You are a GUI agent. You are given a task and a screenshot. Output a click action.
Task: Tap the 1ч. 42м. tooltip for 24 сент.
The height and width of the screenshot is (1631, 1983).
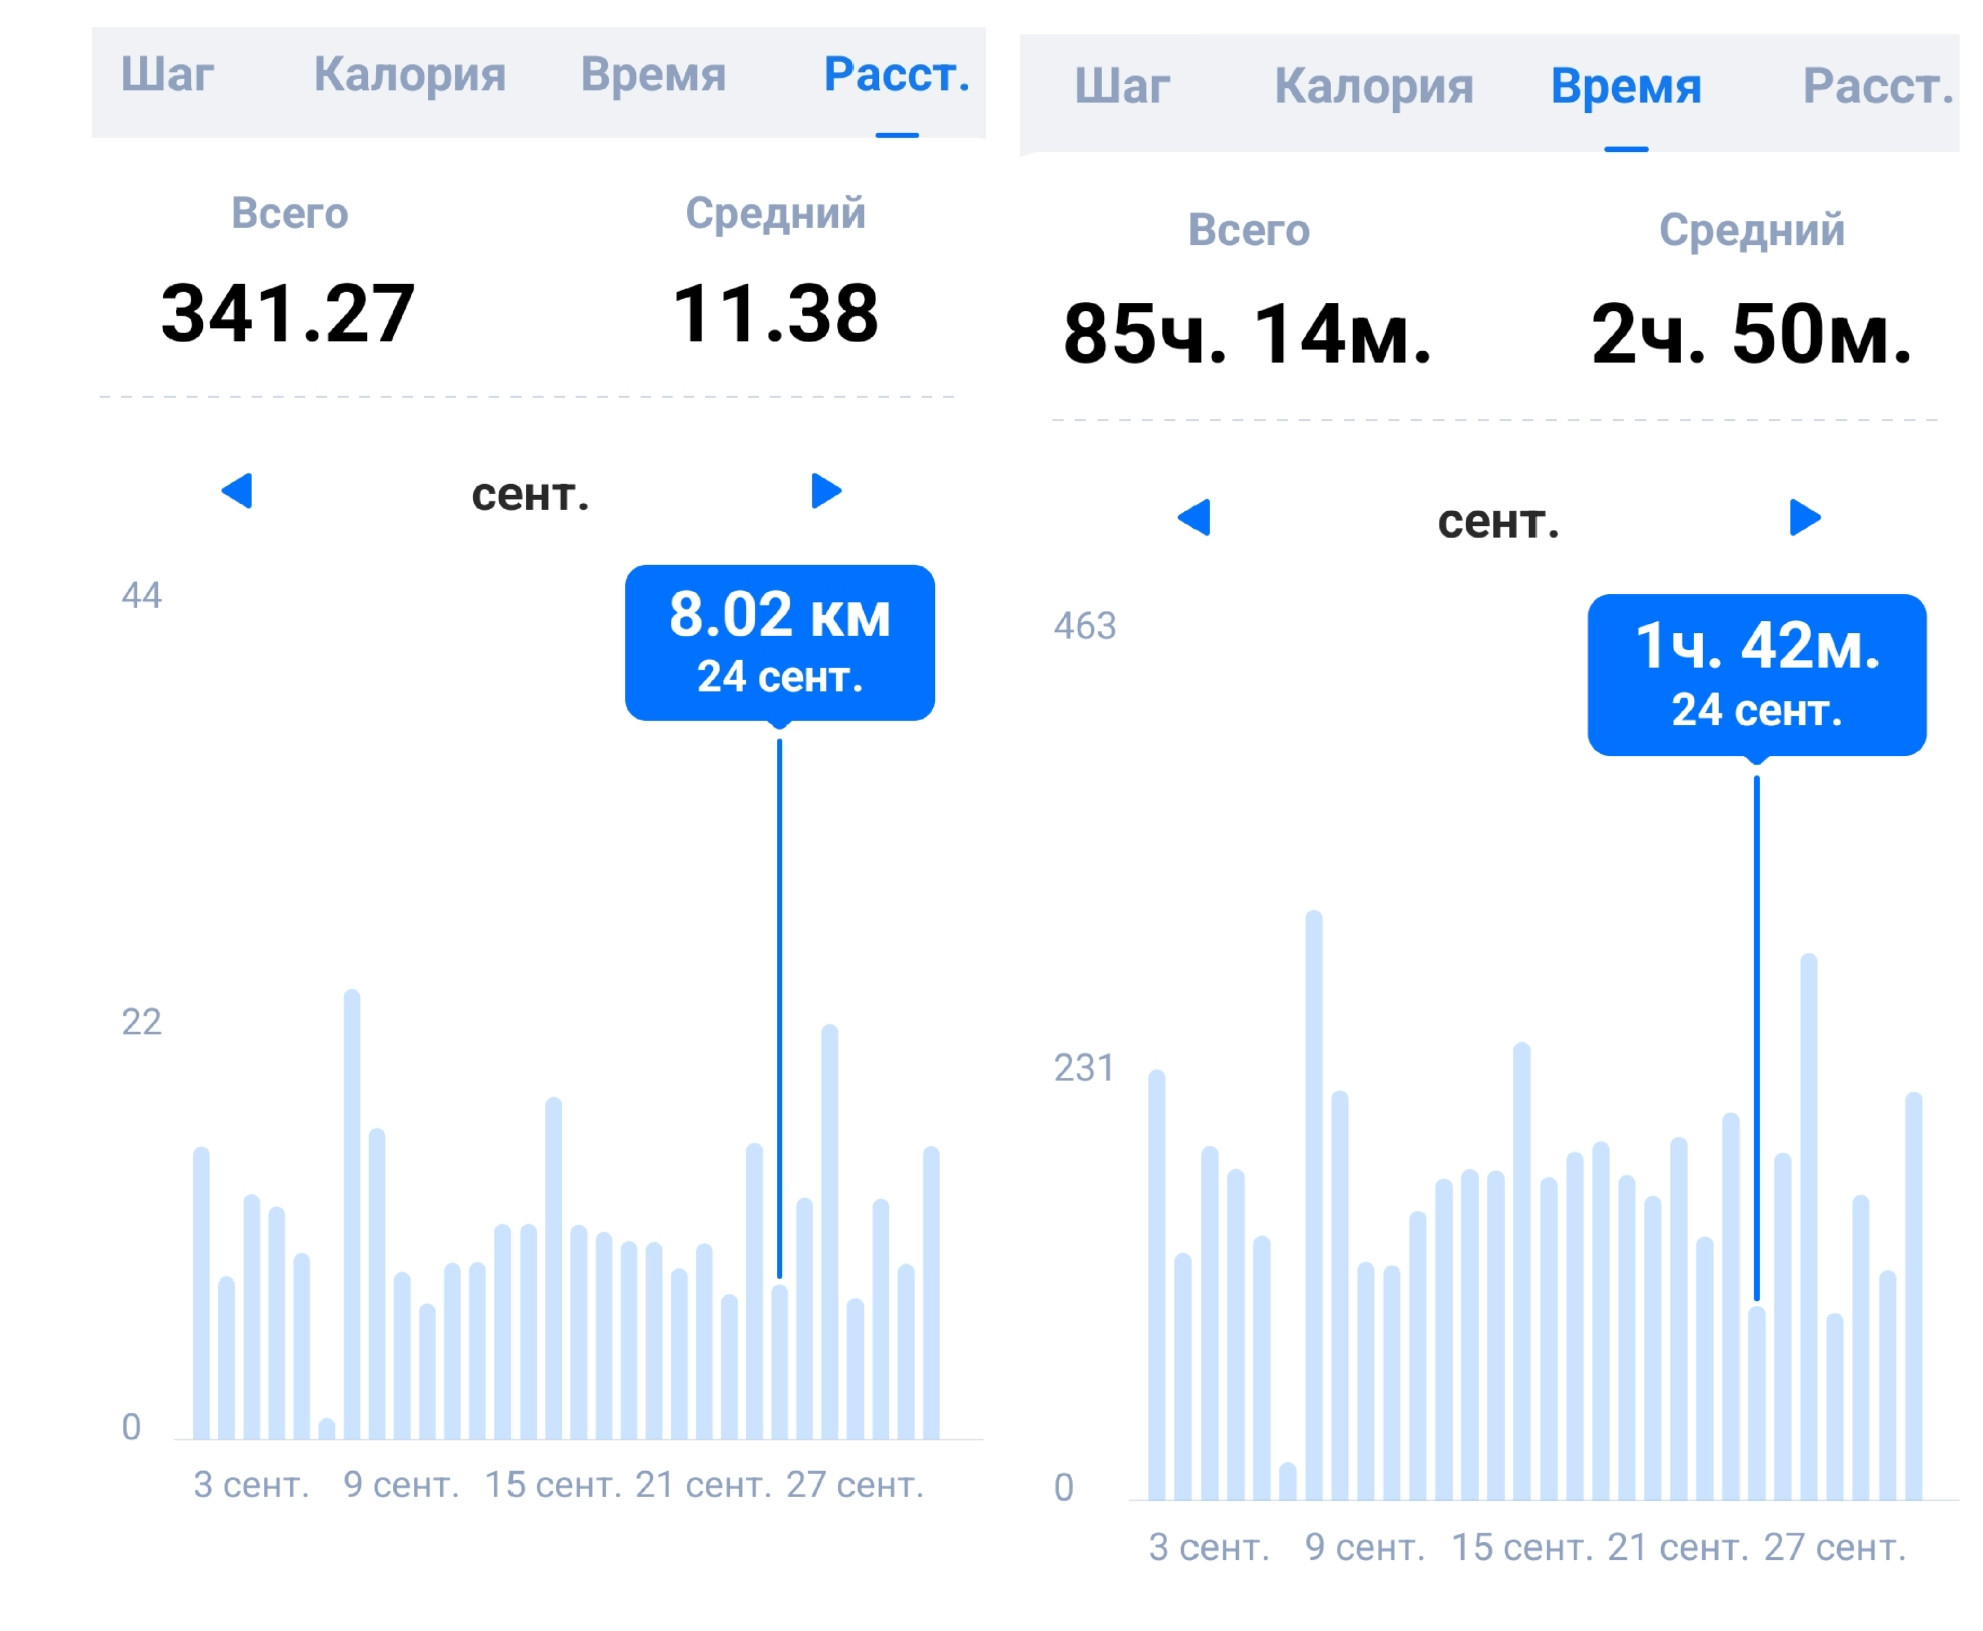coord(1757,675)
